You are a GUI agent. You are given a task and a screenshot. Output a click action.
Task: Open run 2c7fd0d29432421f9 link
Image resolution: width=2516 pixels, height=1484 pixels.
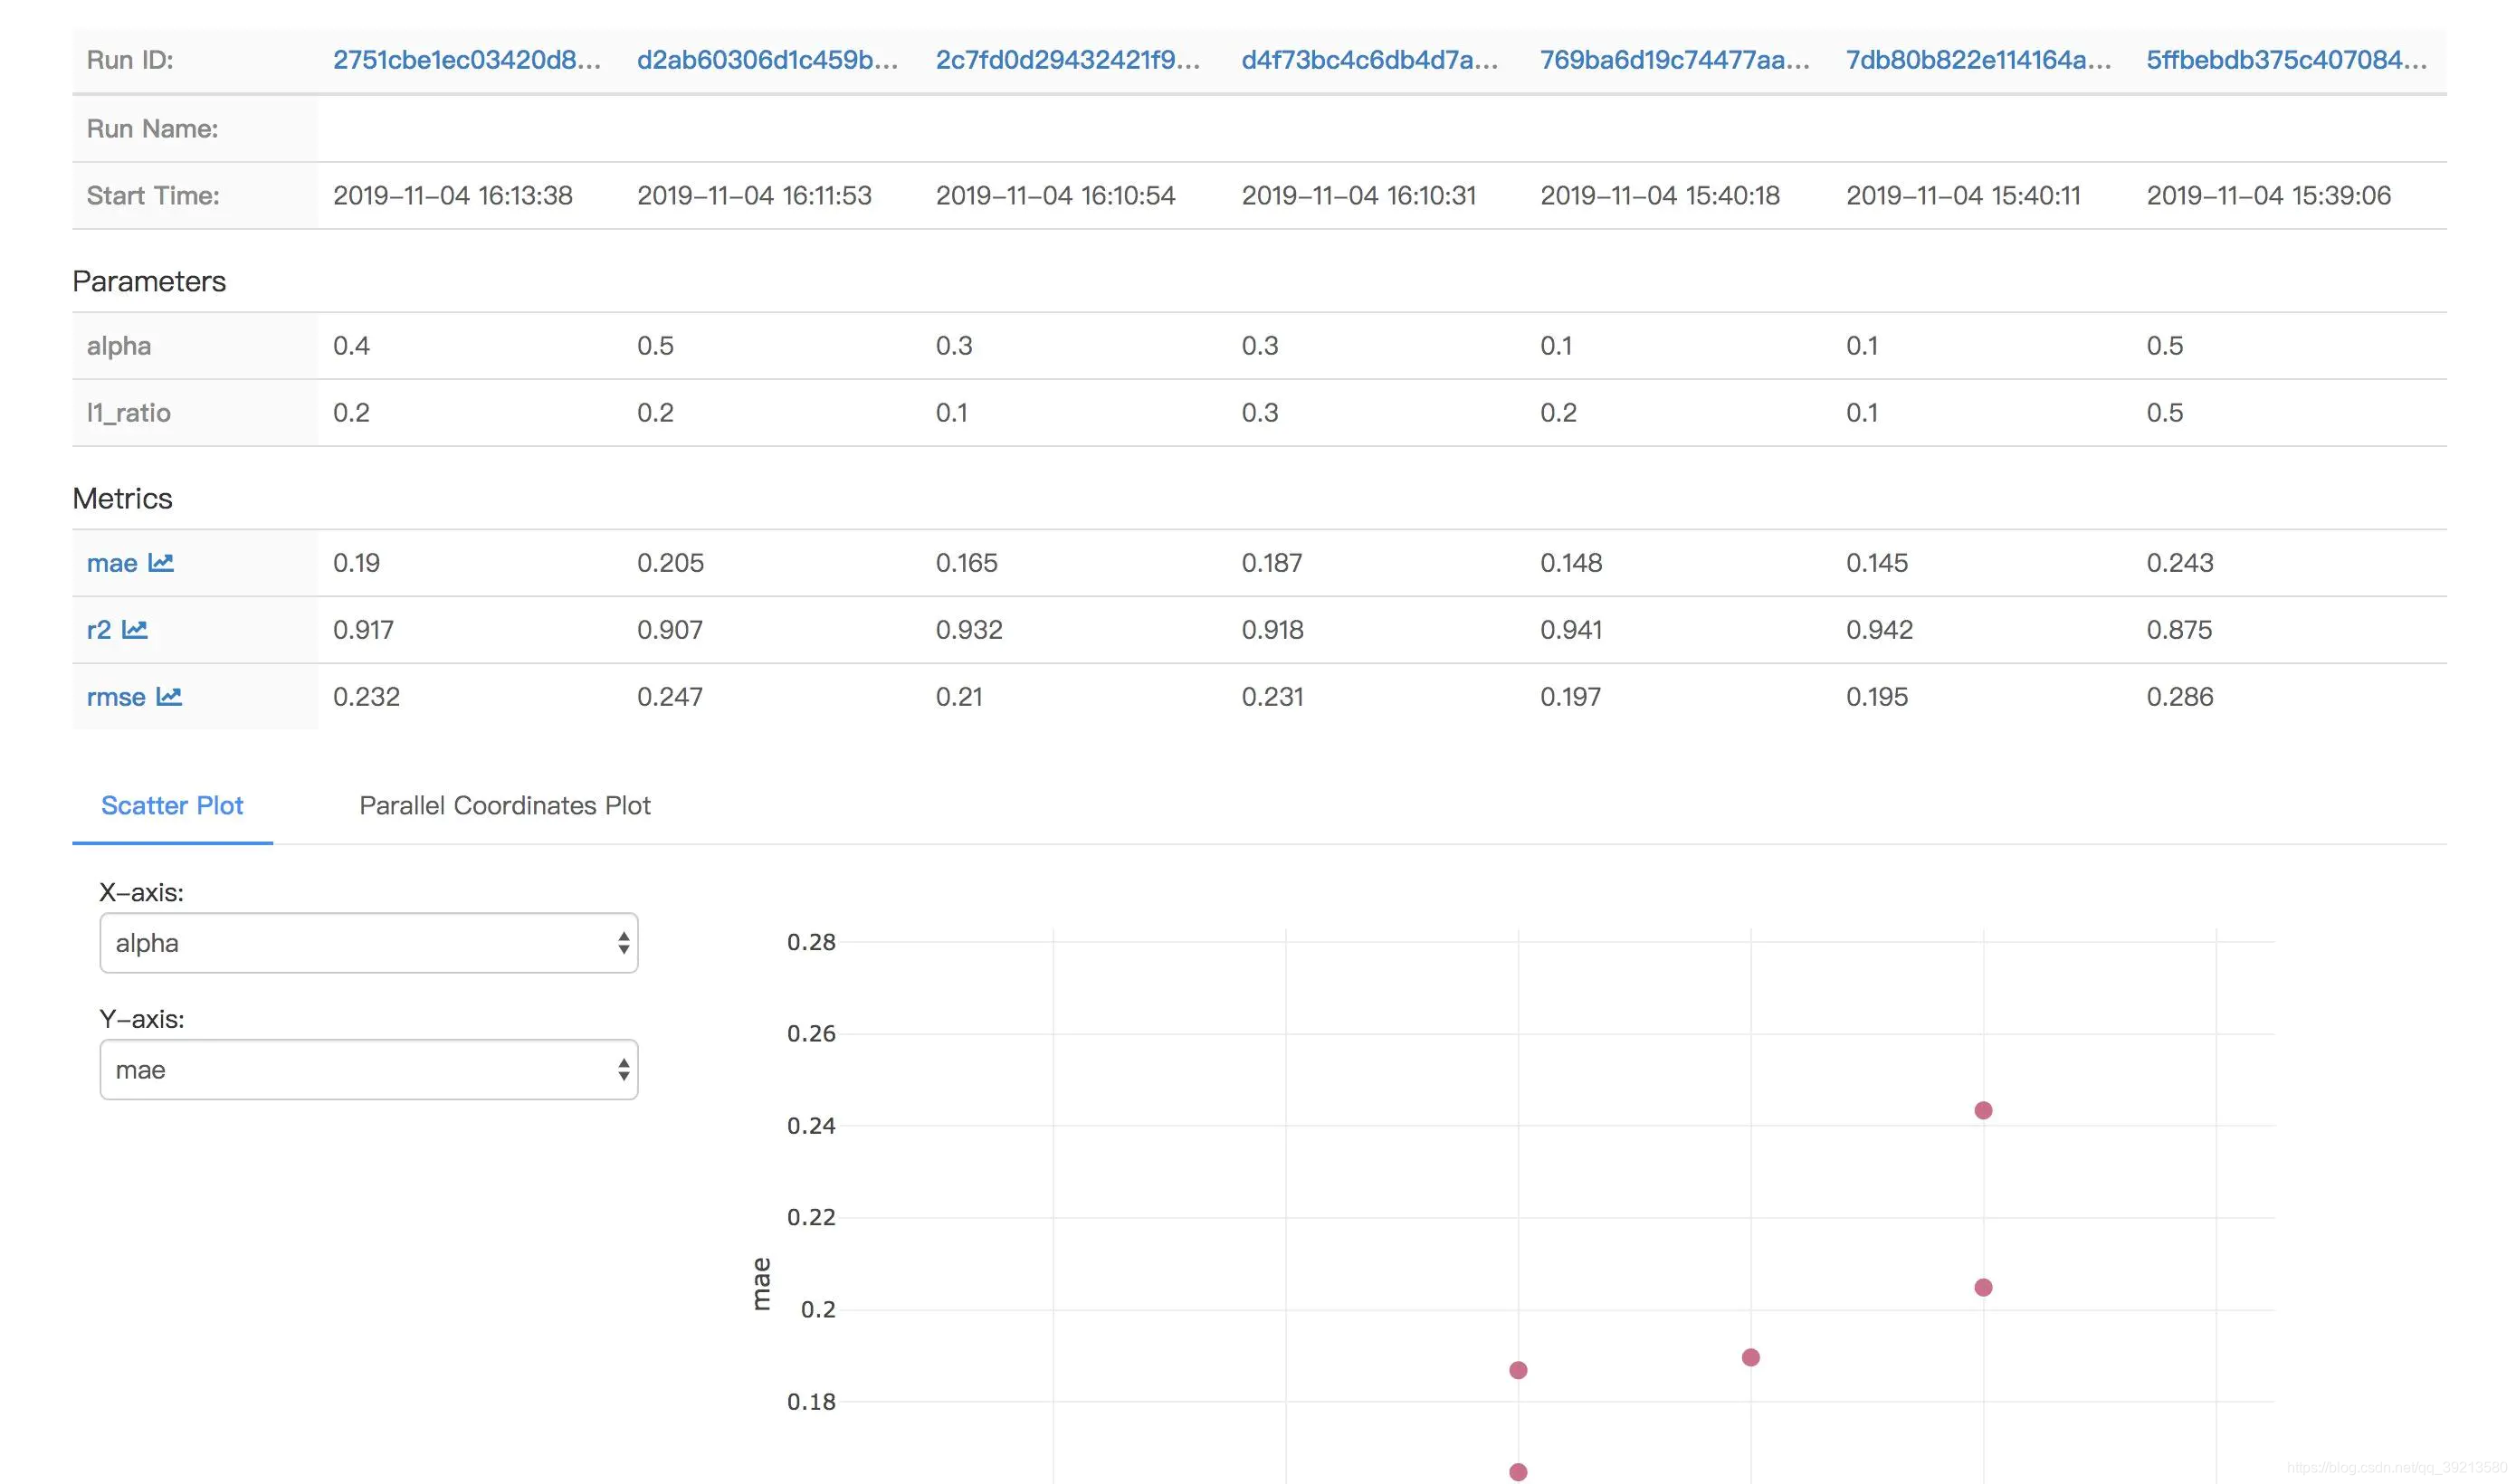(x=1067, y=60)
